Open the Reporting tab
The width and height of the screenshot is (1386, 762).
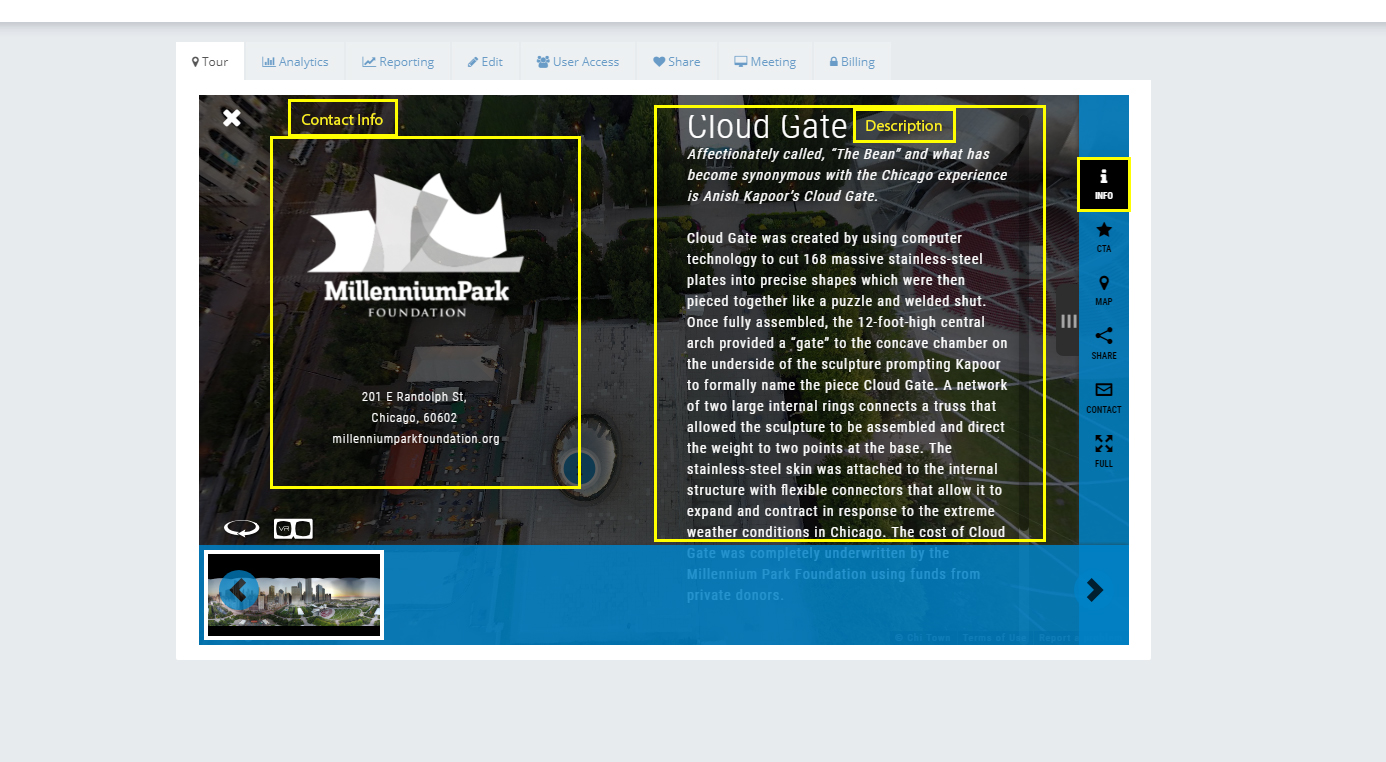398,61
